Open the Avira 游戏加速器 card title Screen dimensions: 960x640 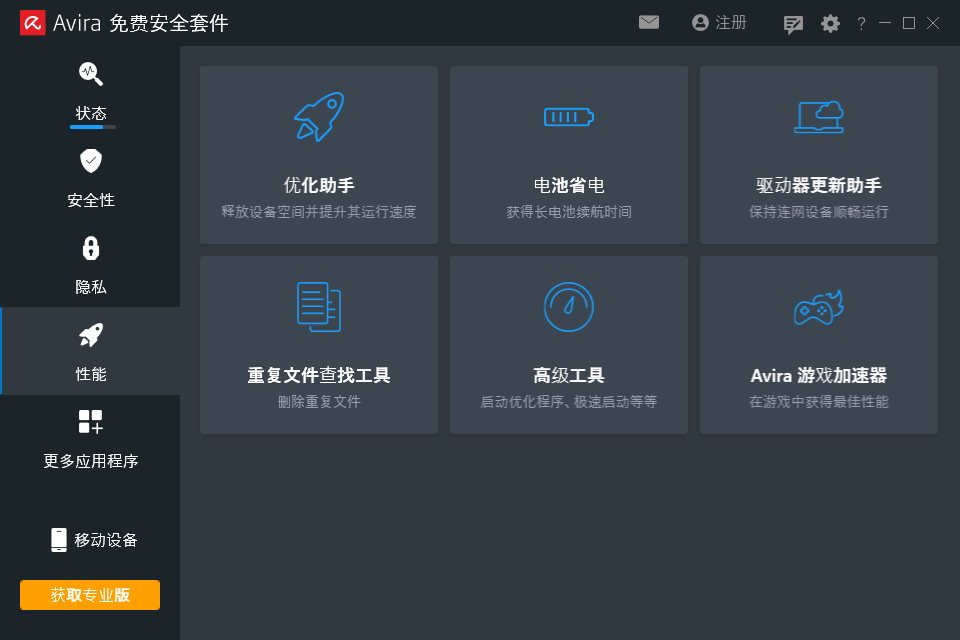pos(819,375)
